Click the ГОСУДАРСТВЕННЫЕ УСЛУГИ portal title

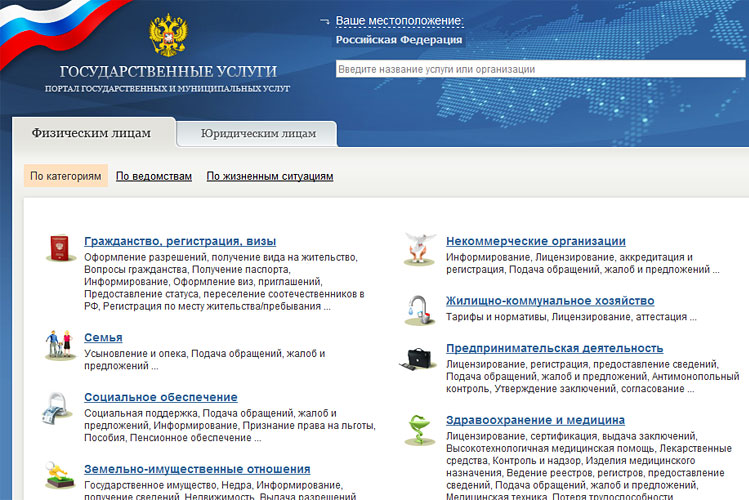(168, 72)
